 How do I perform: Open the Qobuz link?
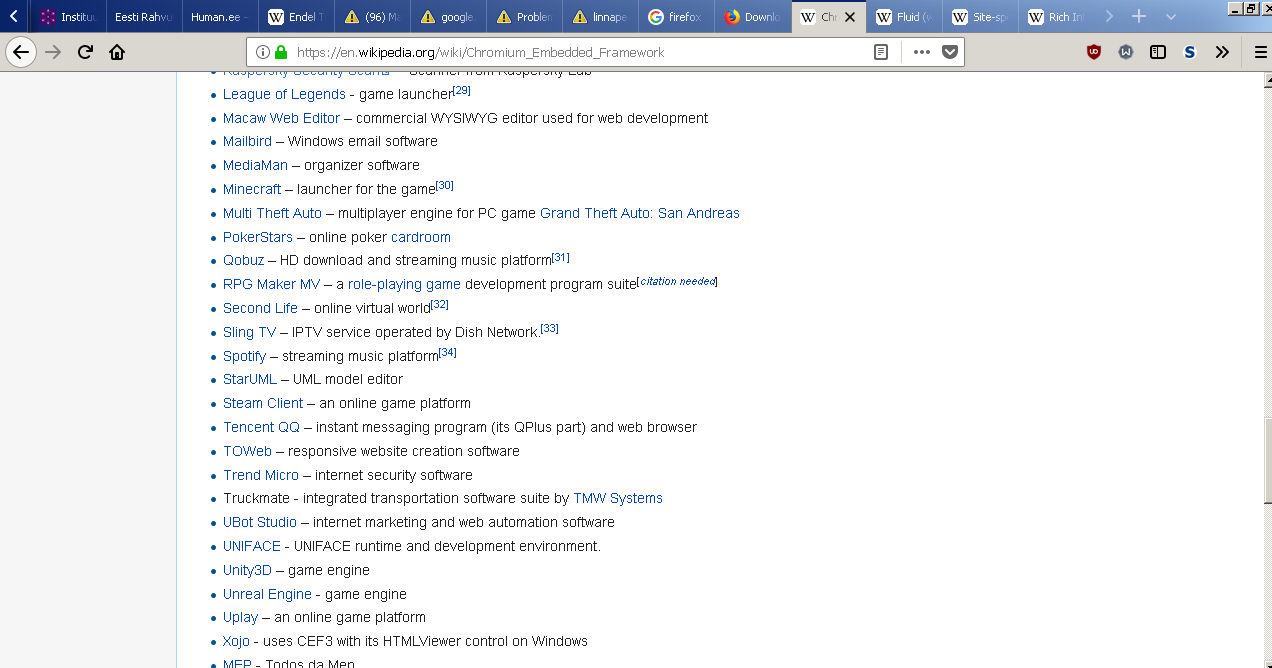pyautogui.click(x=244, y=260)
